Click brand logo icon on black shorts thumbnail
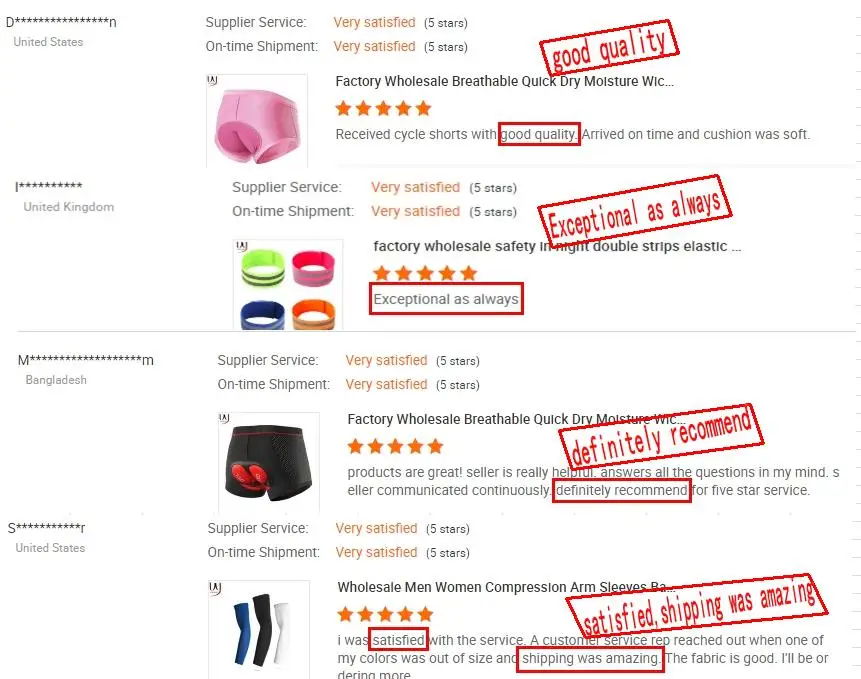 (224, 418)
